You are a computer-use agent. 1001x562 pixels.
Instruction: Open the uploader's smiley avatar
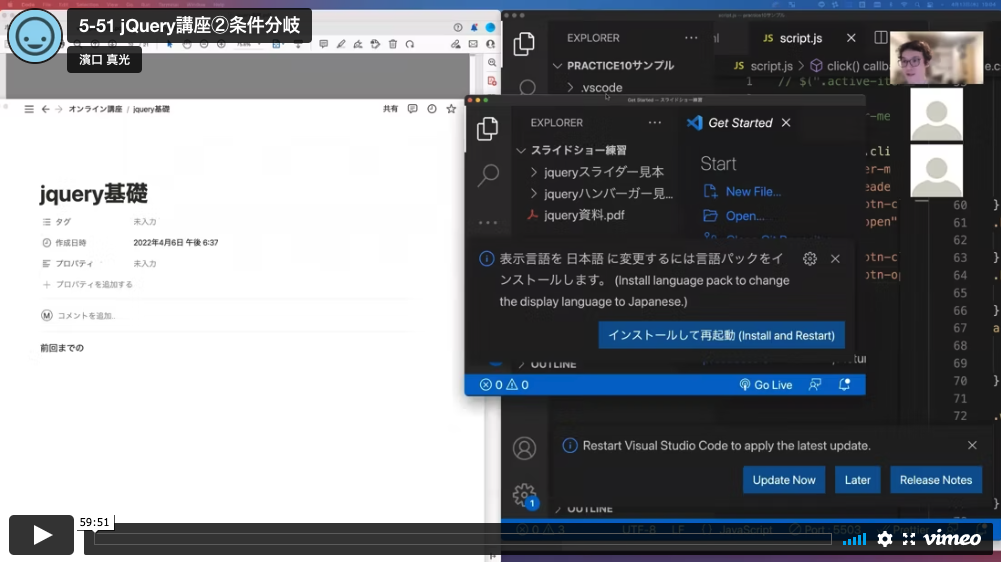(x=35, y=36)
